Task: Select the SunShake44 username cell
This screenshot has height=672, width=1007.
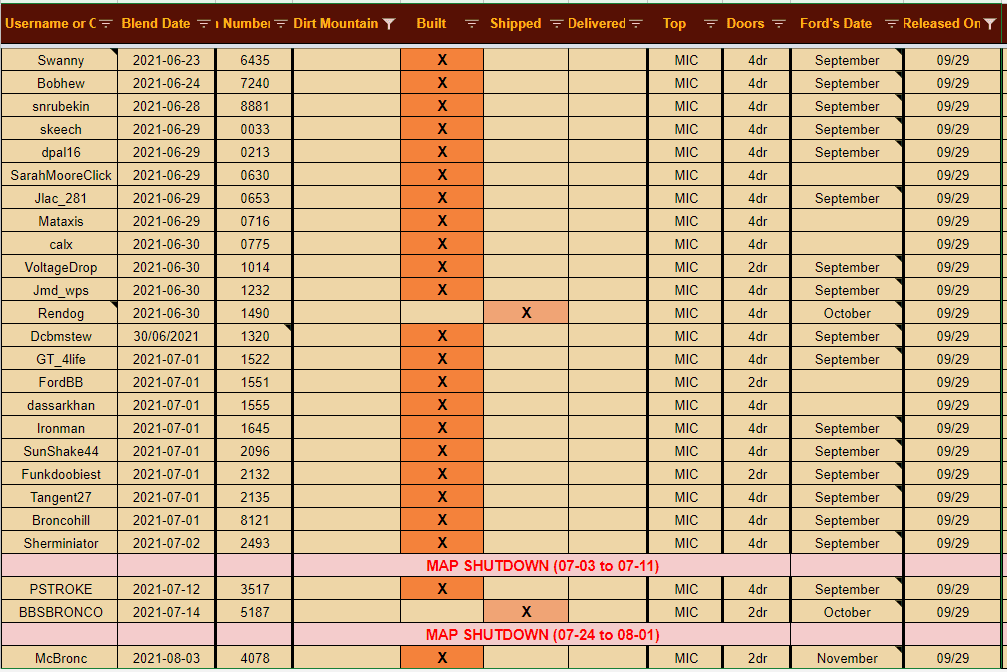Action: click(x=60, y=452)
